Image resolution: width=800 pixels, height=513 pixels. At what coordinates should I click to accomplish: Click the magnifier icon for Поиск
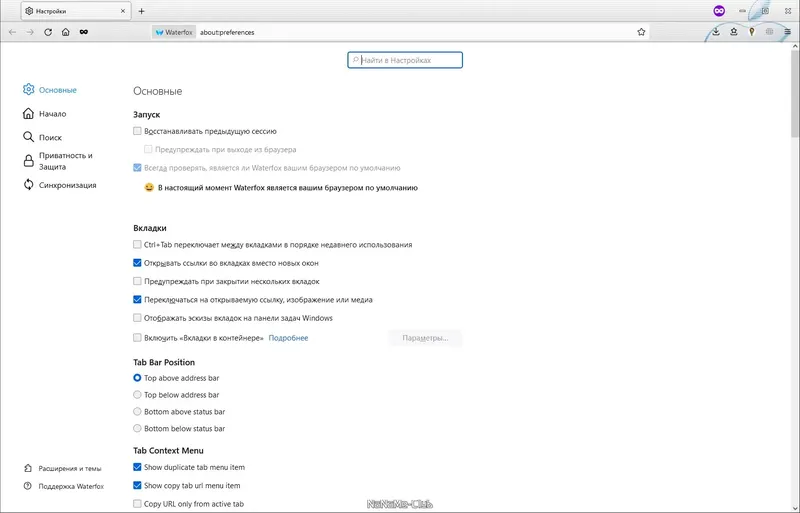click(x=29, y=137)
